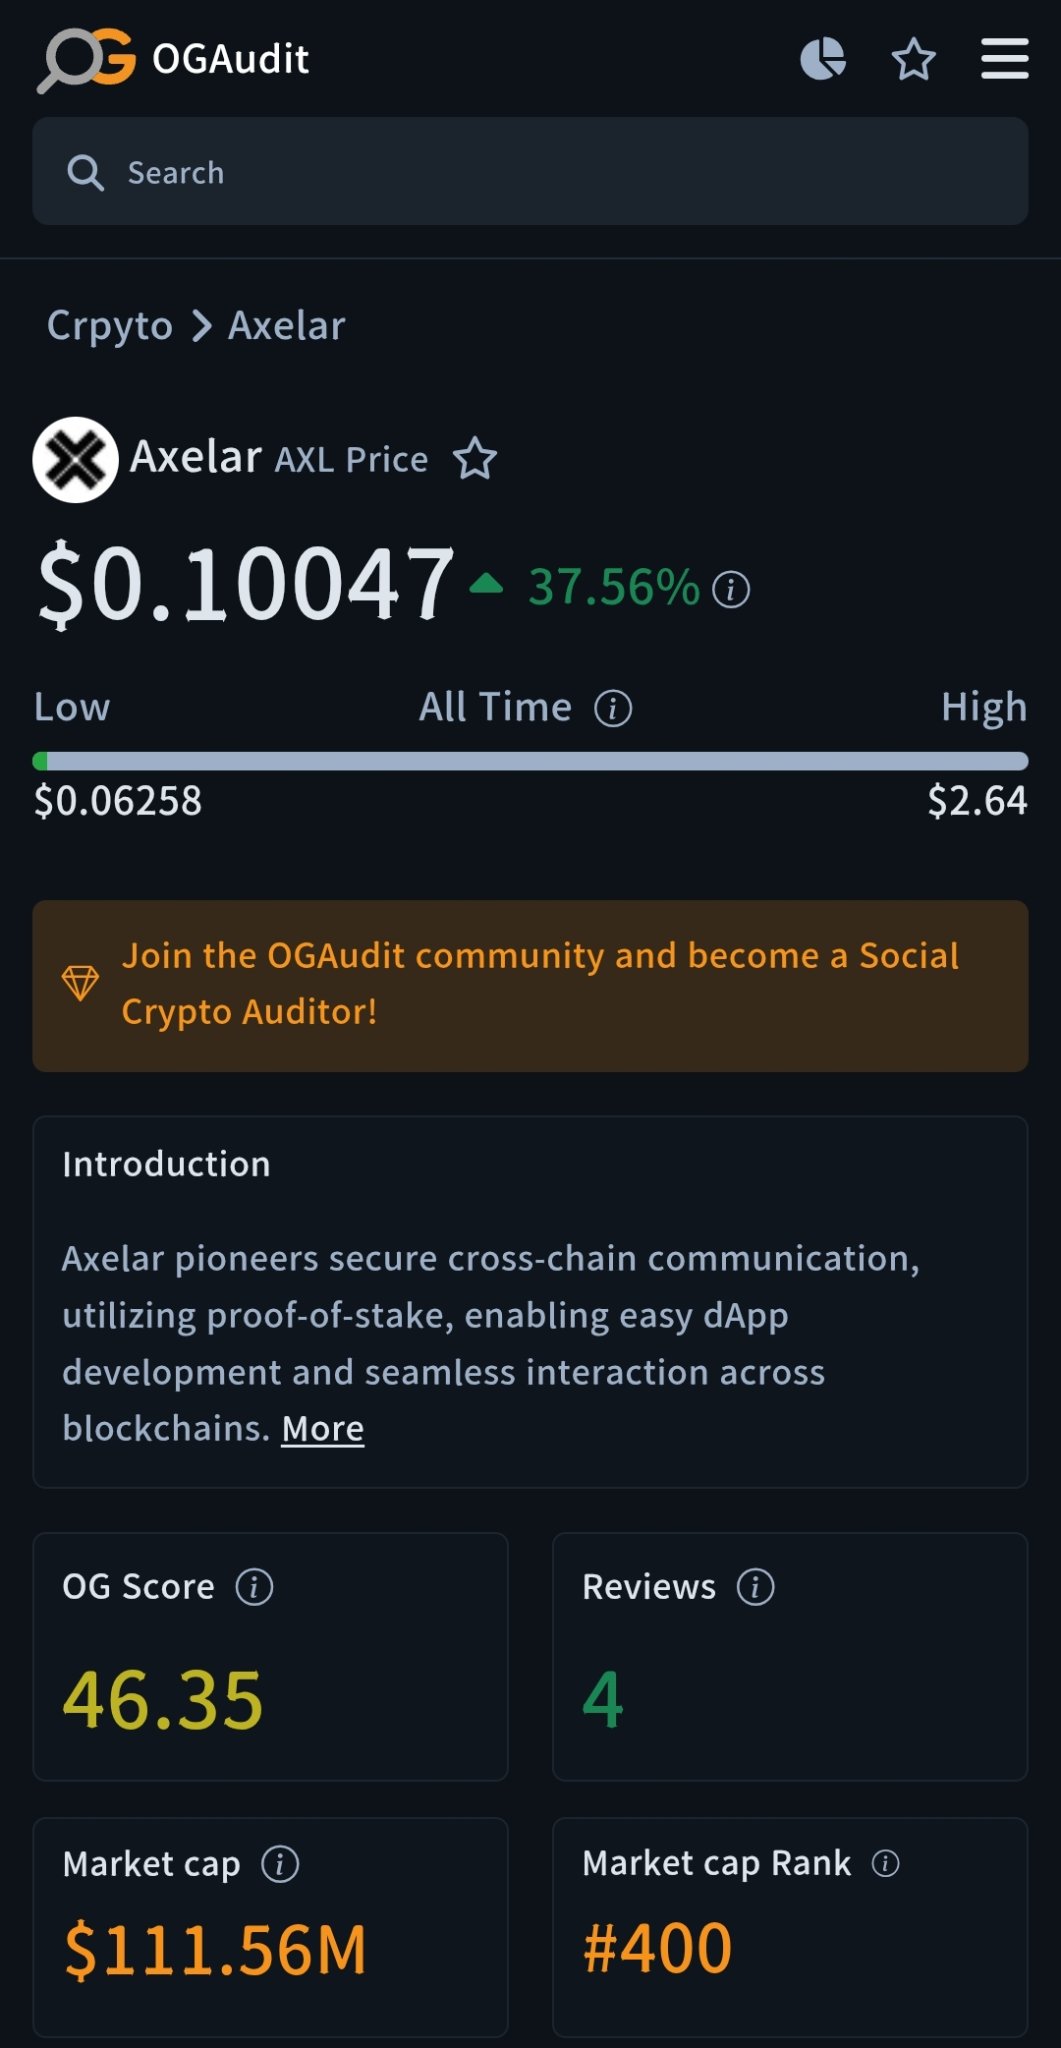Screen dimensions: 1061x2048
Task: Click the All Time price range bar
Action: [530, 761]
